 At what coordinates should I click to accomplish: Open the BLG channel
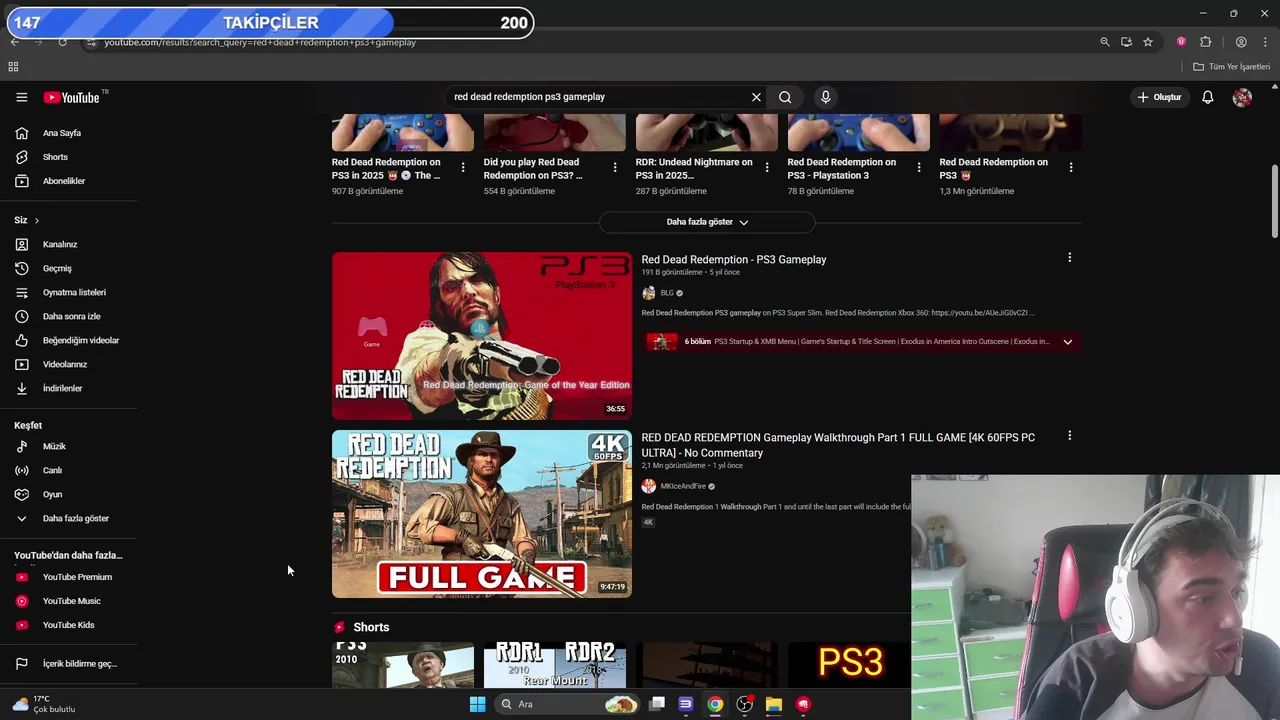coord(667,293)
